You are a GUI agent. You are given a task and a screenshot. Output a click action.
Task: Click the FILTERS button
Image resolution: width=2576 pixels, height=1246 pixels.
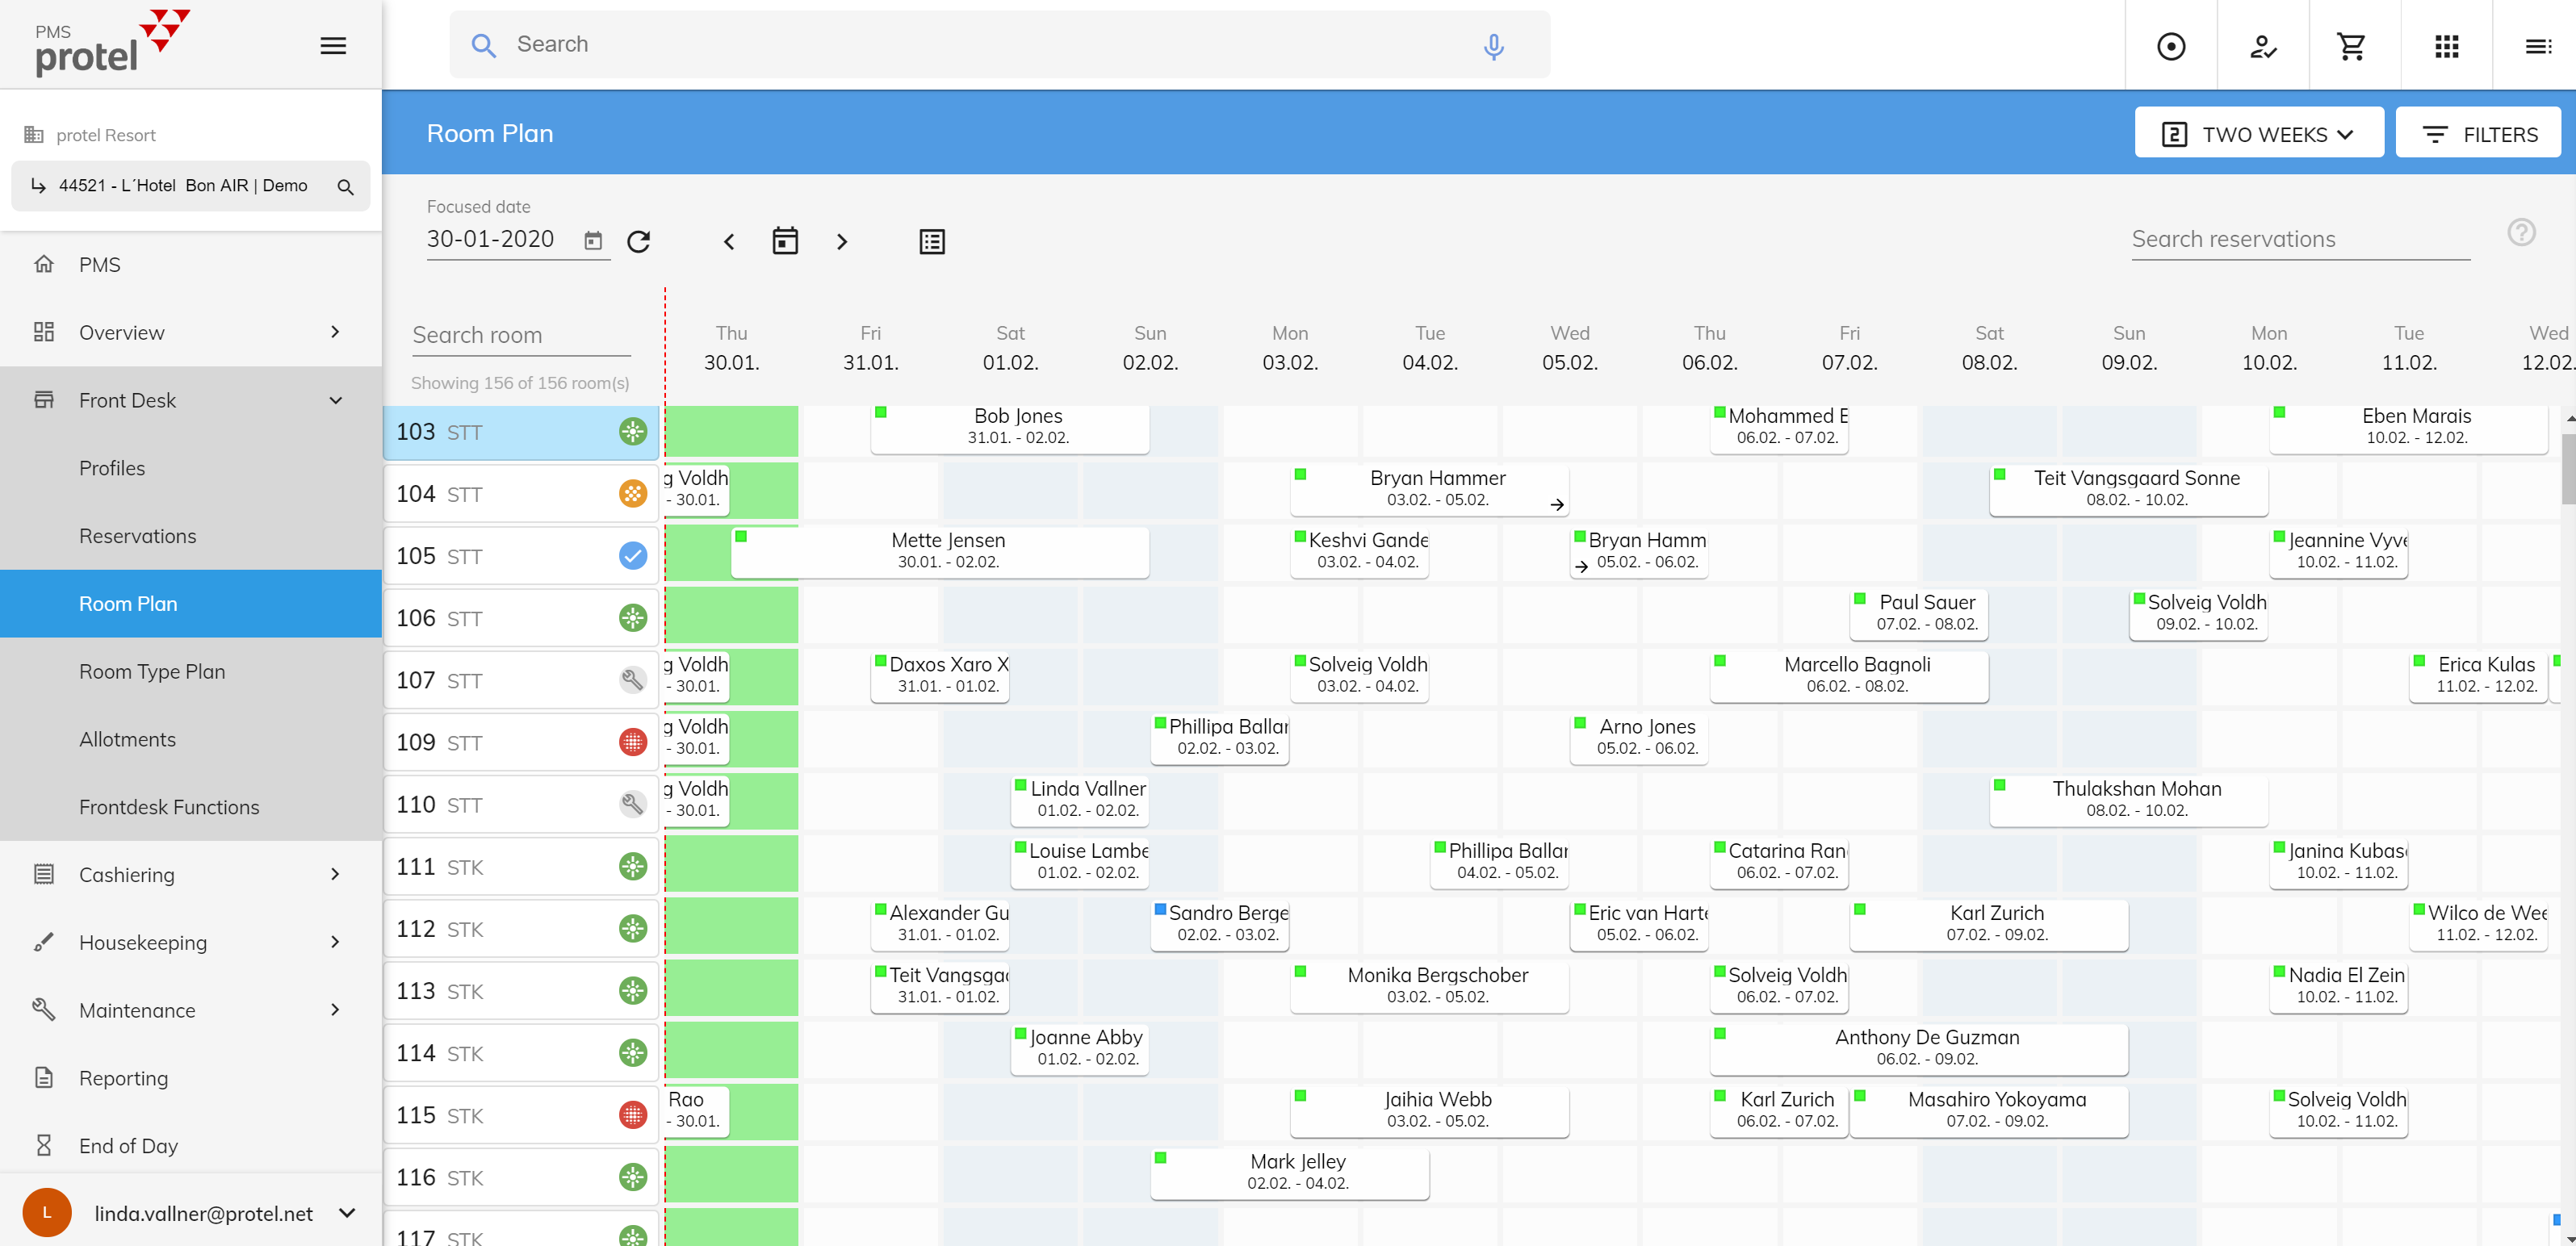click(2479, 134)
